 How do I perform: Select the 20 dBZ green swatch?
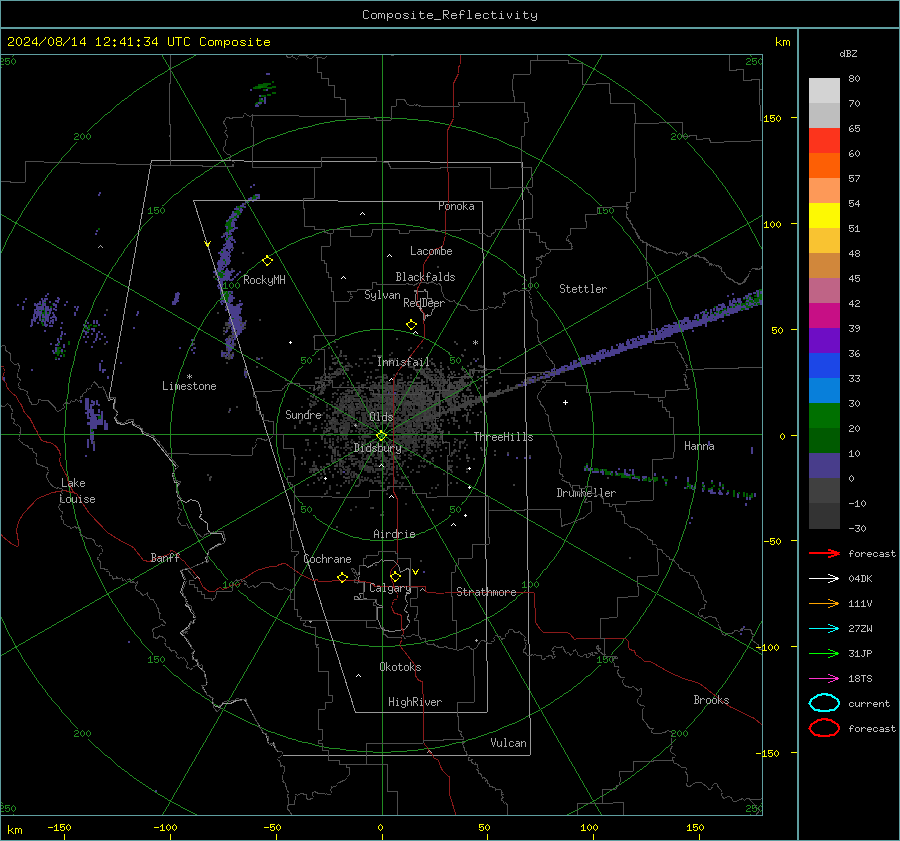(x=824, y=416)
